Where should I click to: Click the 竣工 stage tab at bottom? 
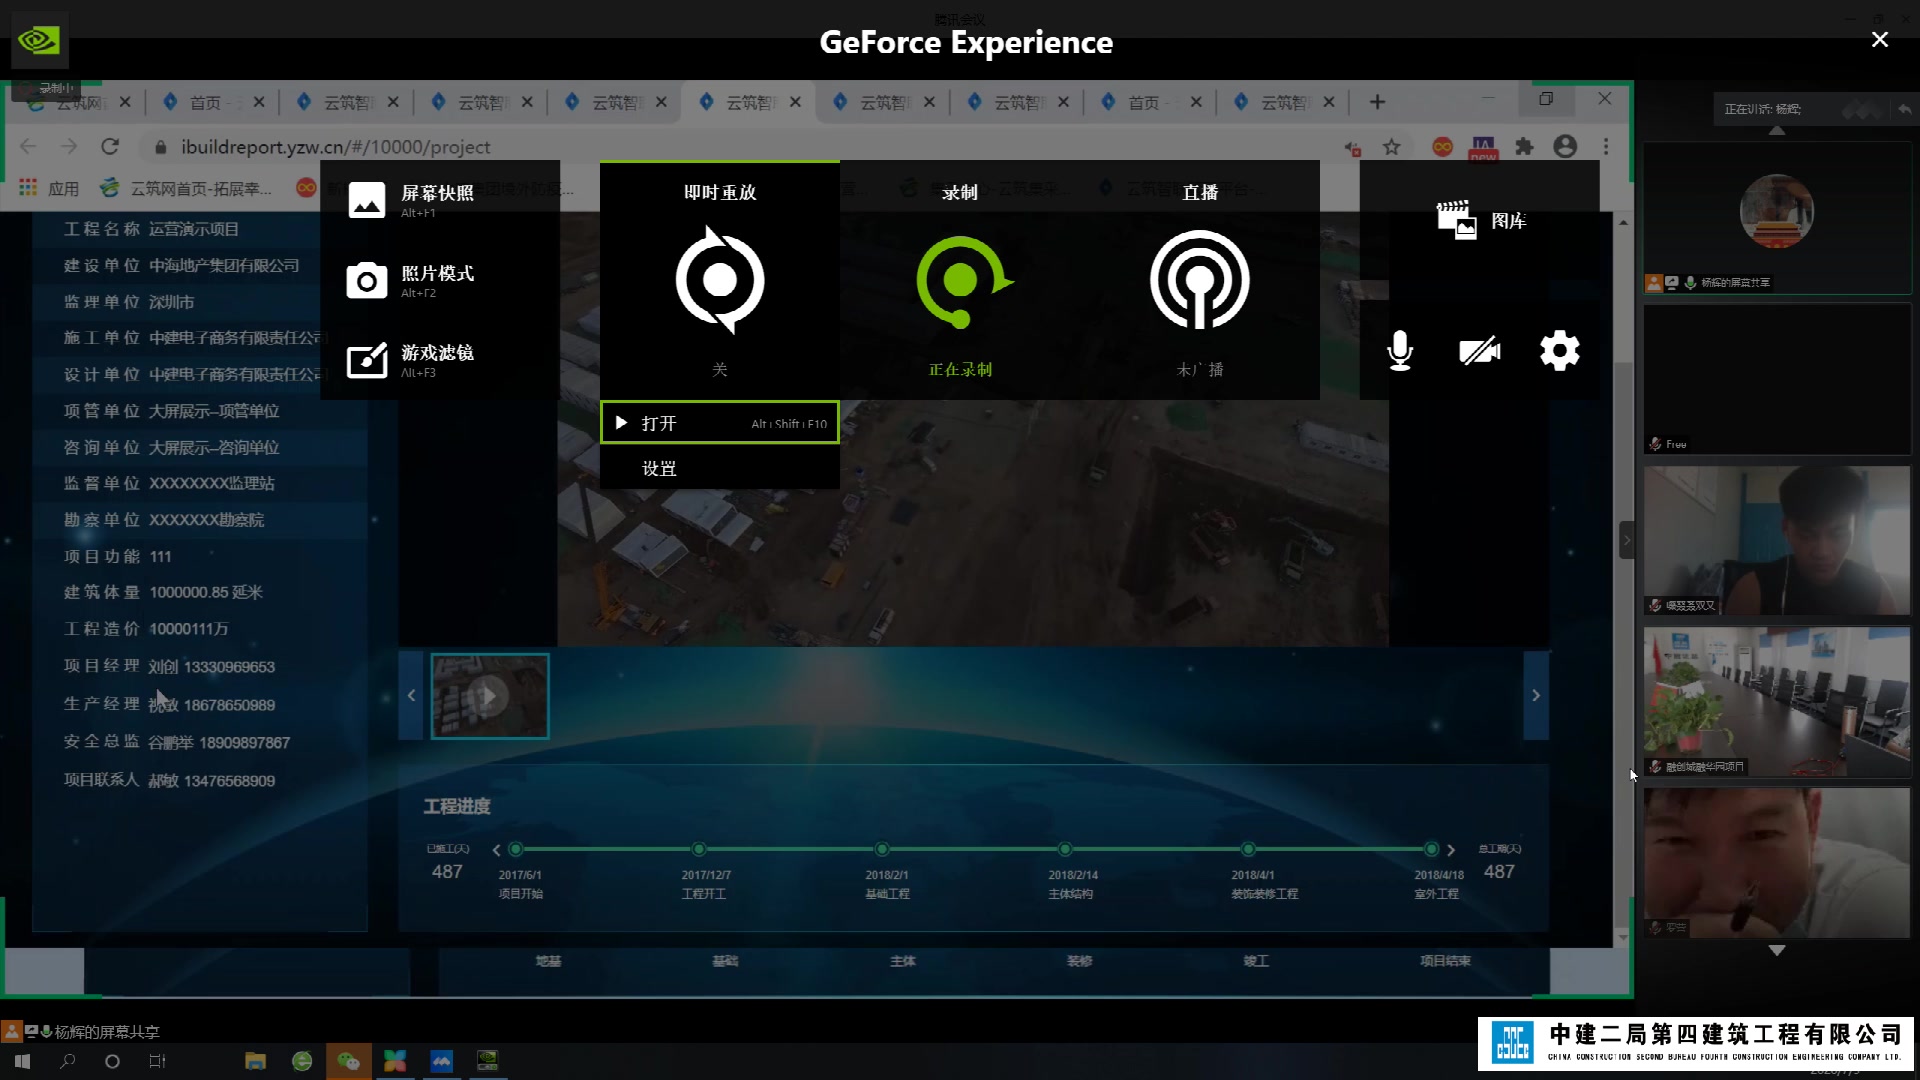[1256, 961]
